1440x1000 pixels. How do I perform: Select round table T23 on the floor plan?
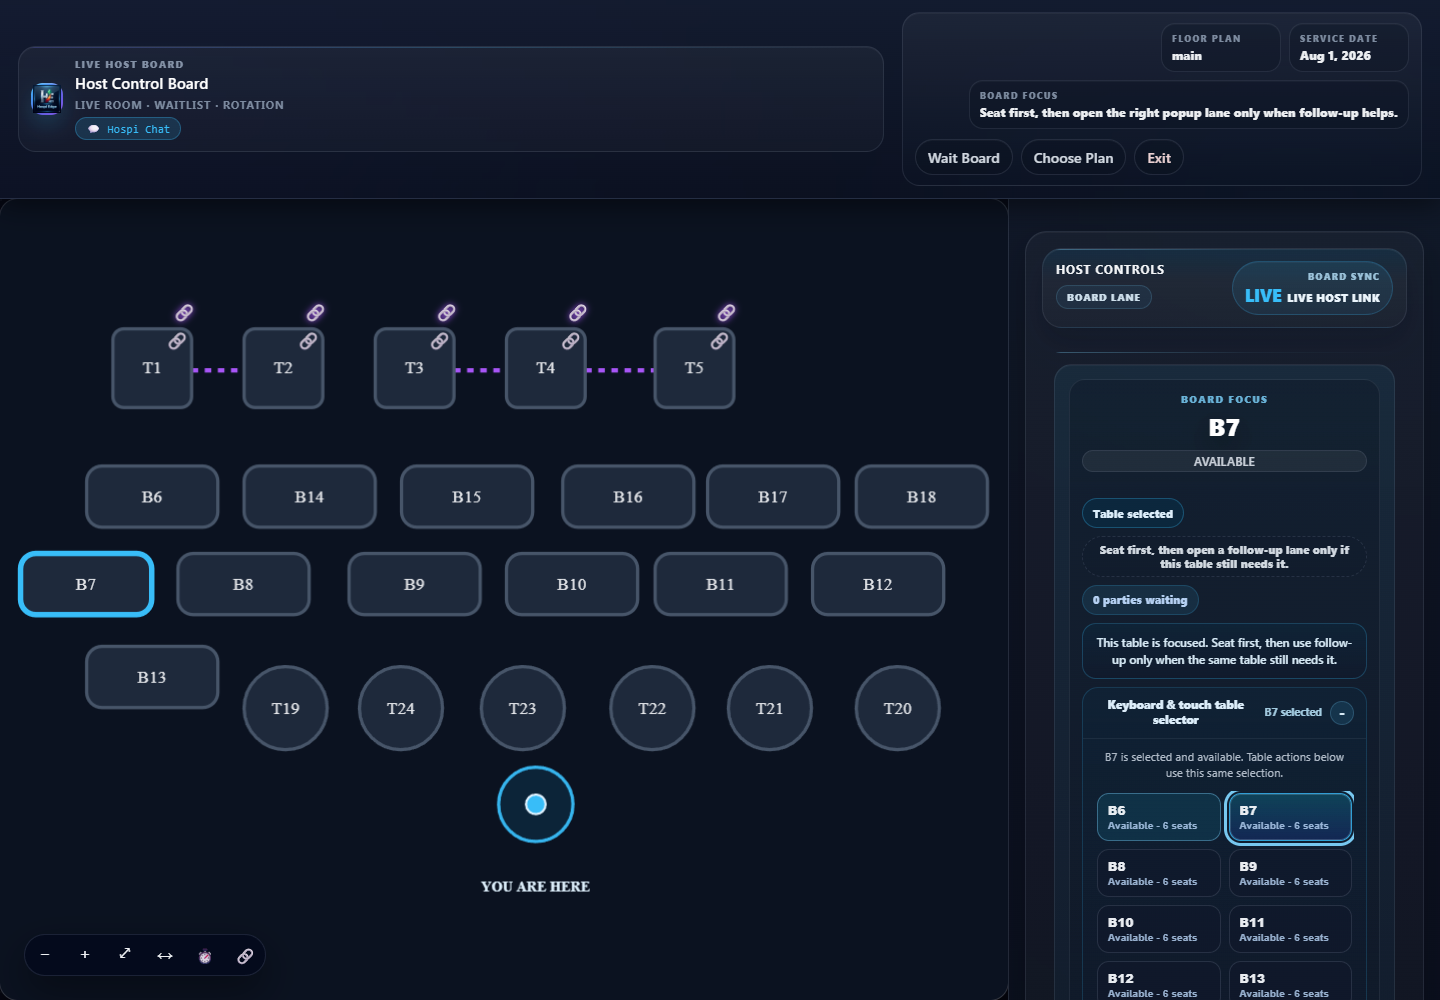(x=523, y=708)
